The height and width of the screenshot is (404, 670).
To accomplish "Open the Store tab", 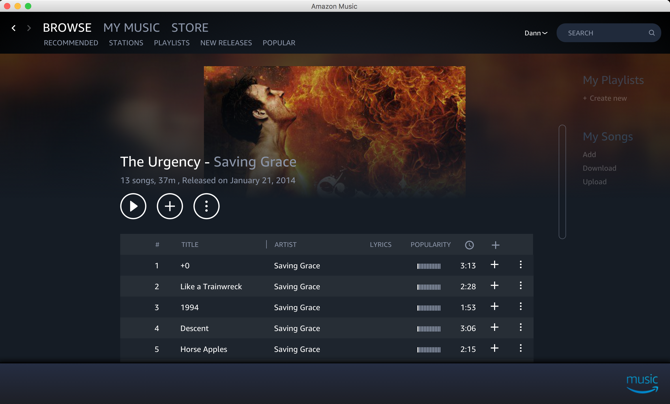I will coord(190,28).
